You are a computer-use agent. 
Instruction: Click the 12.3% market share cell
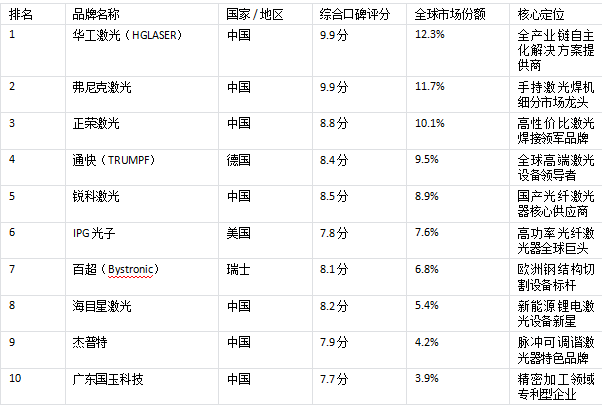(x=429, y=35)
